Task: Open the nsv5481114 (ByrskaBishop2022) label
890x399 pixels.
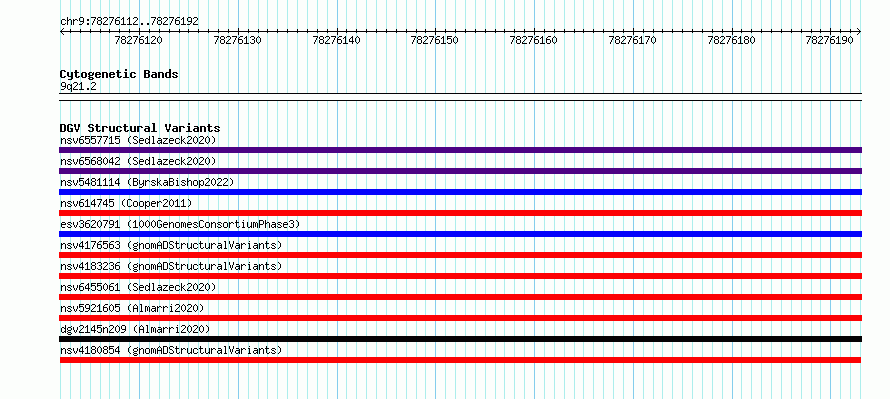Action: click(x=147, y=182)
